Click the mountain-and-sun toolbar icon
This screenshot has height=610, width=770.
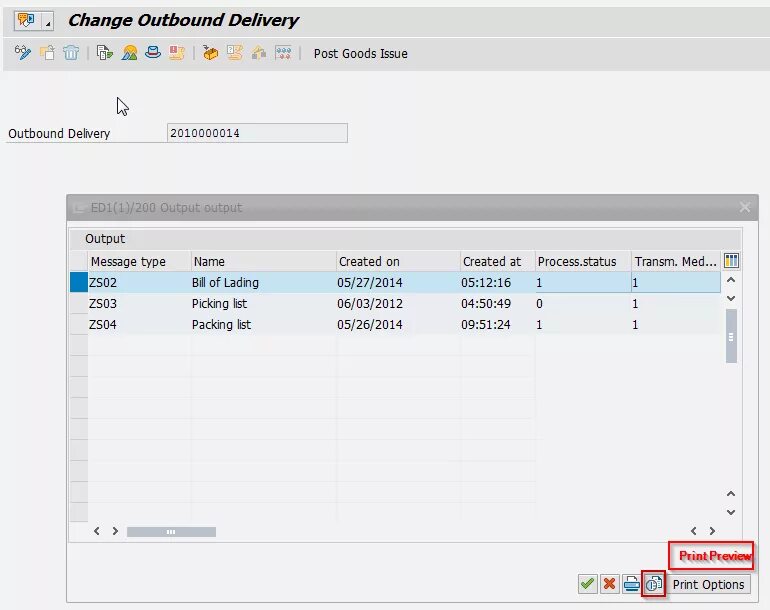[129, 53]
